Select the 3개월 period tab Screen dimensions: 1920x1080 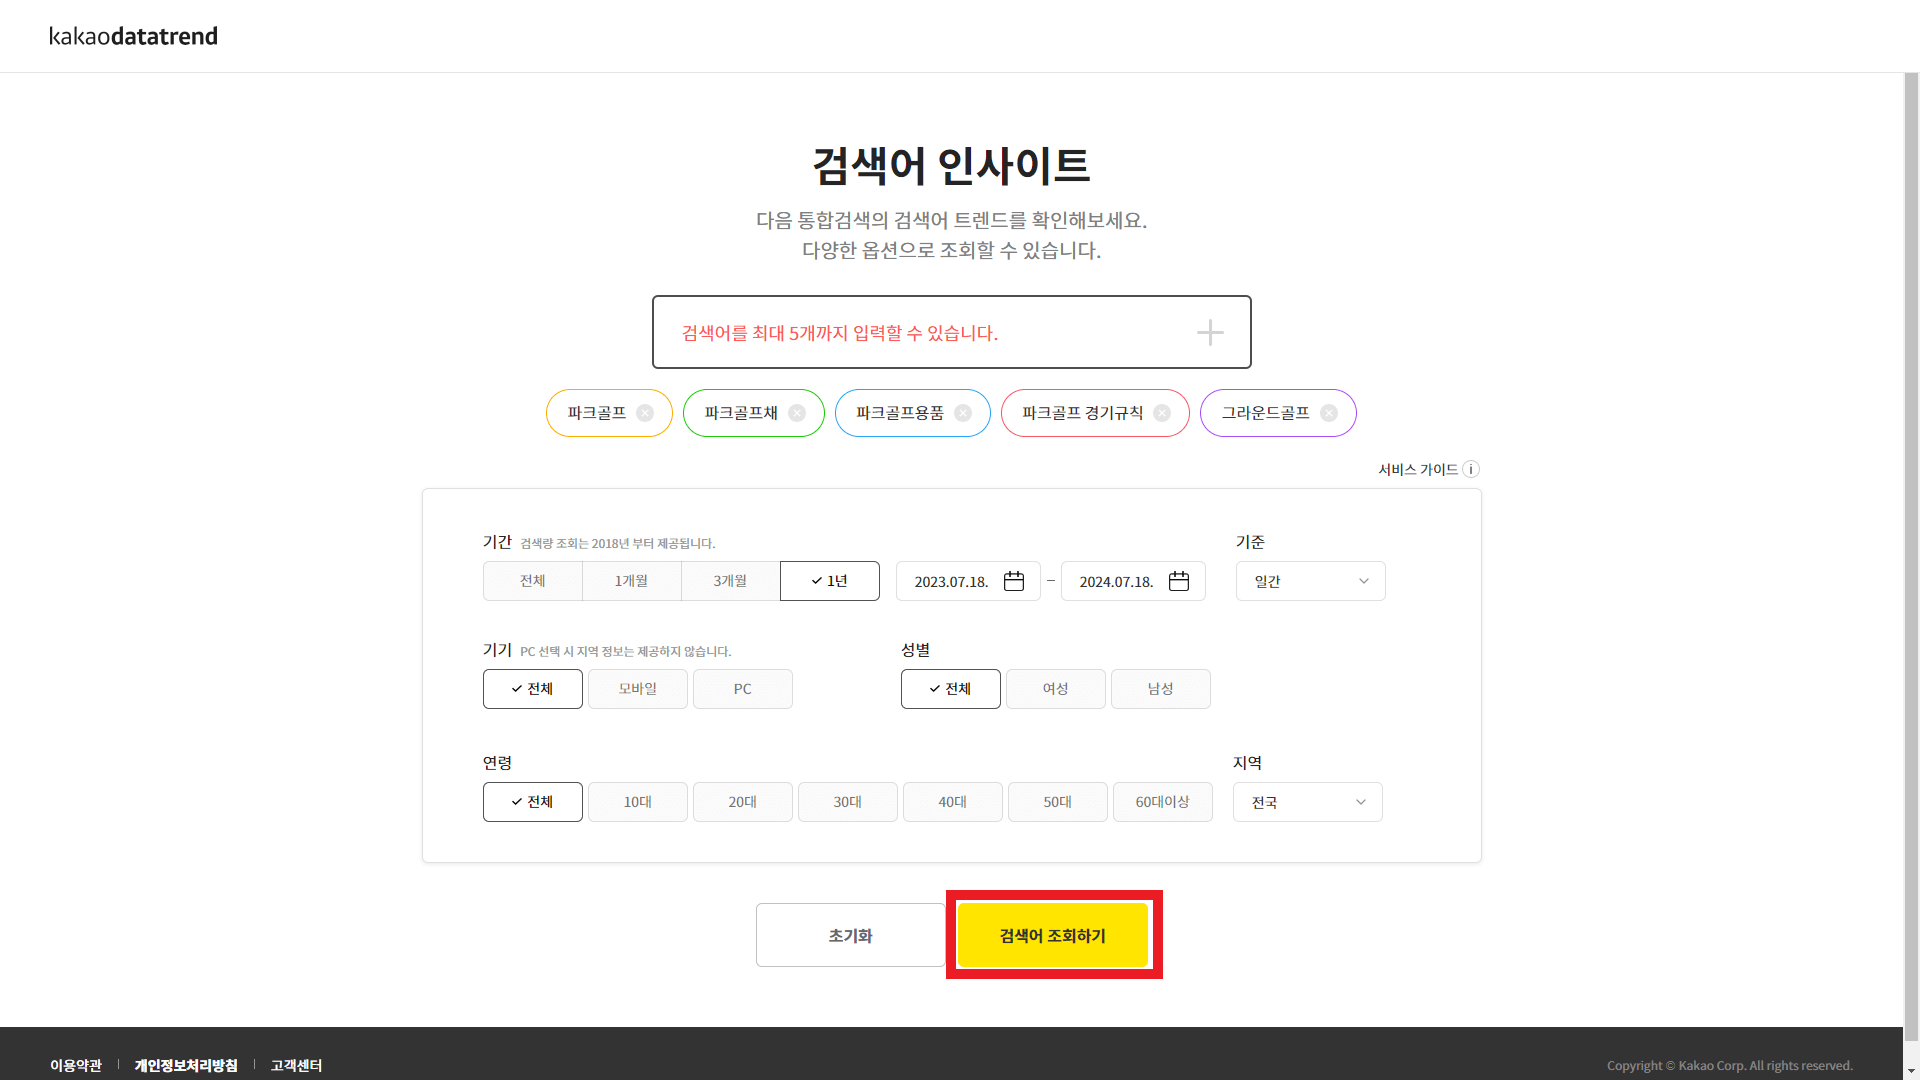tap(730, 581)
